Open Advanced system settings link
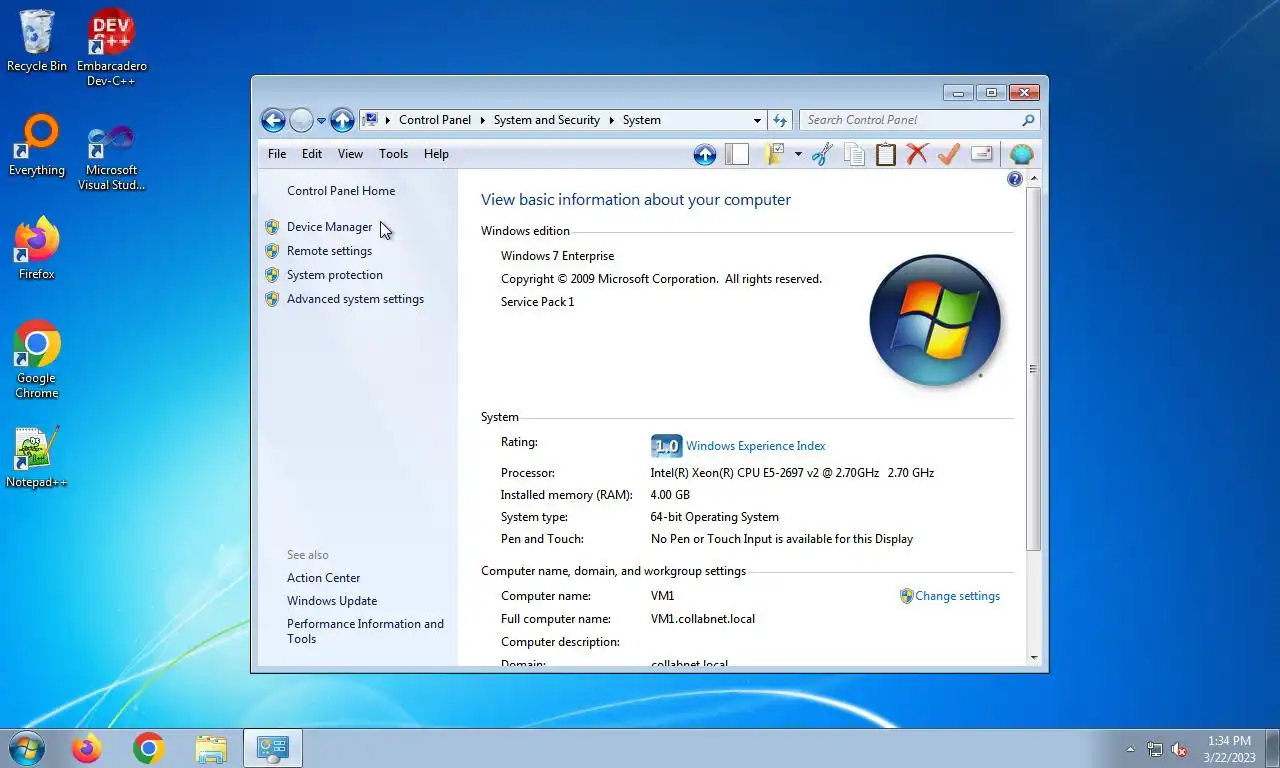The image size is (1280, 768). [x=355, y=299]
